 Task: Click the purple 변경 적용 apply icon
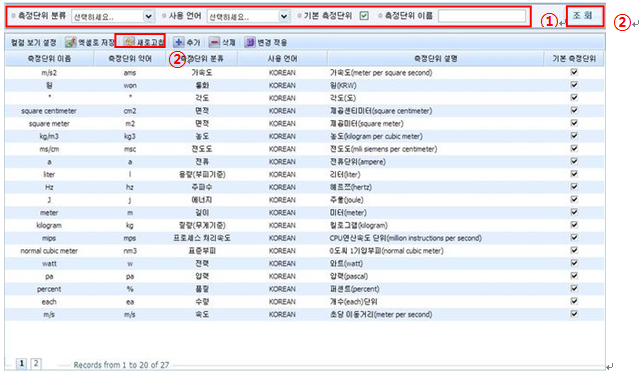(249, 42)
